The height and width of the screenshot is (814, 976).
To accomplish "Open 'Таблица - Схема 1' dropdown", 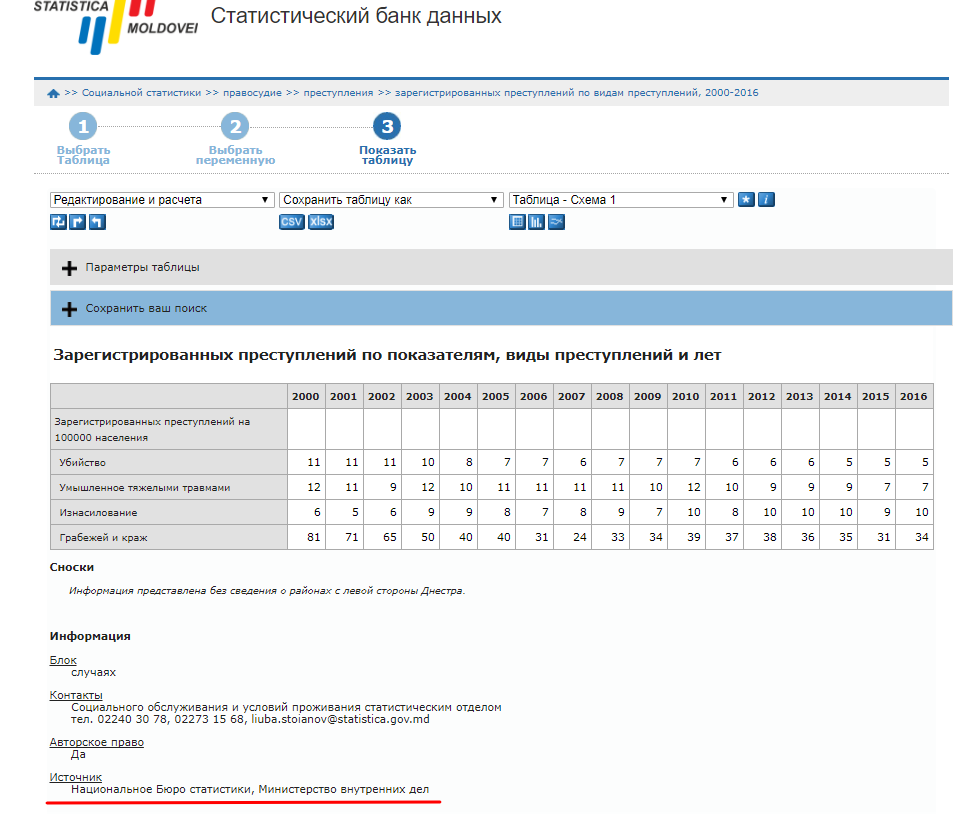I will pyautogui.click(x=621, y=200).
